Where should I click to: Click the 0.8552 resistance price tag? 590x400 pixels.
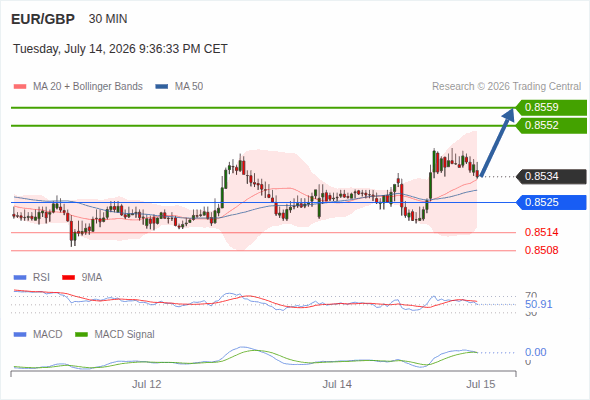pos(551,126)
